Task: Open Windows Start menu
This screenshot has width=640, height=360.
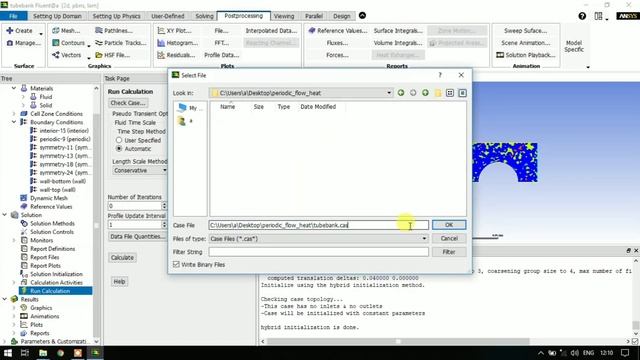Action: pos(8,353)
